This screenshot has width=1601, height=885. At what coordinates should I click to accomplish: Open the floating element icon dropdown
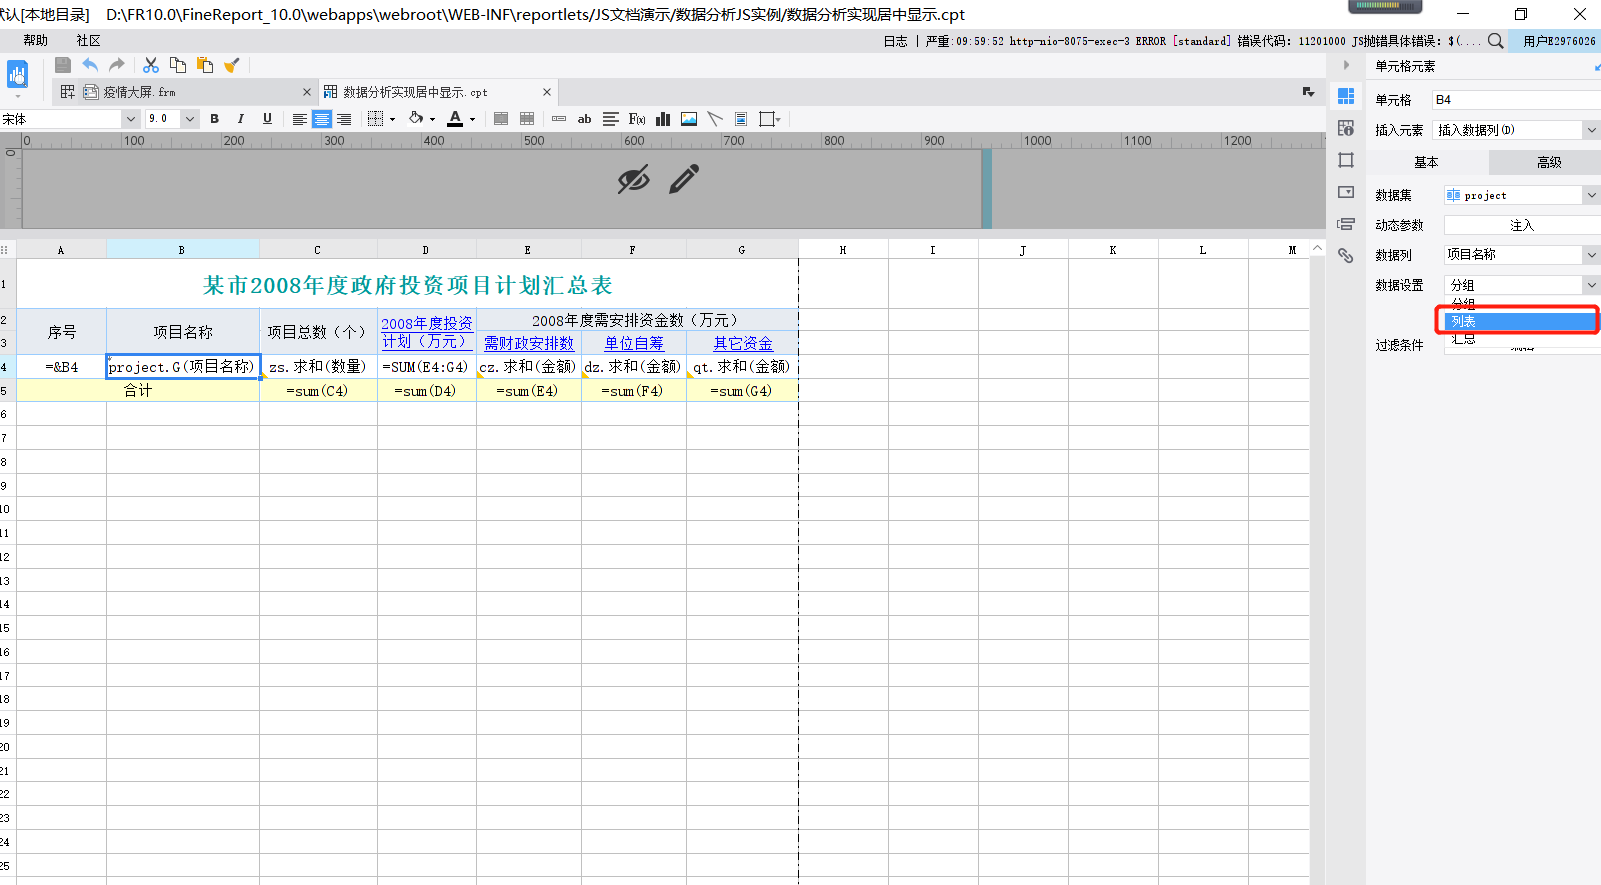pos(770,119)
